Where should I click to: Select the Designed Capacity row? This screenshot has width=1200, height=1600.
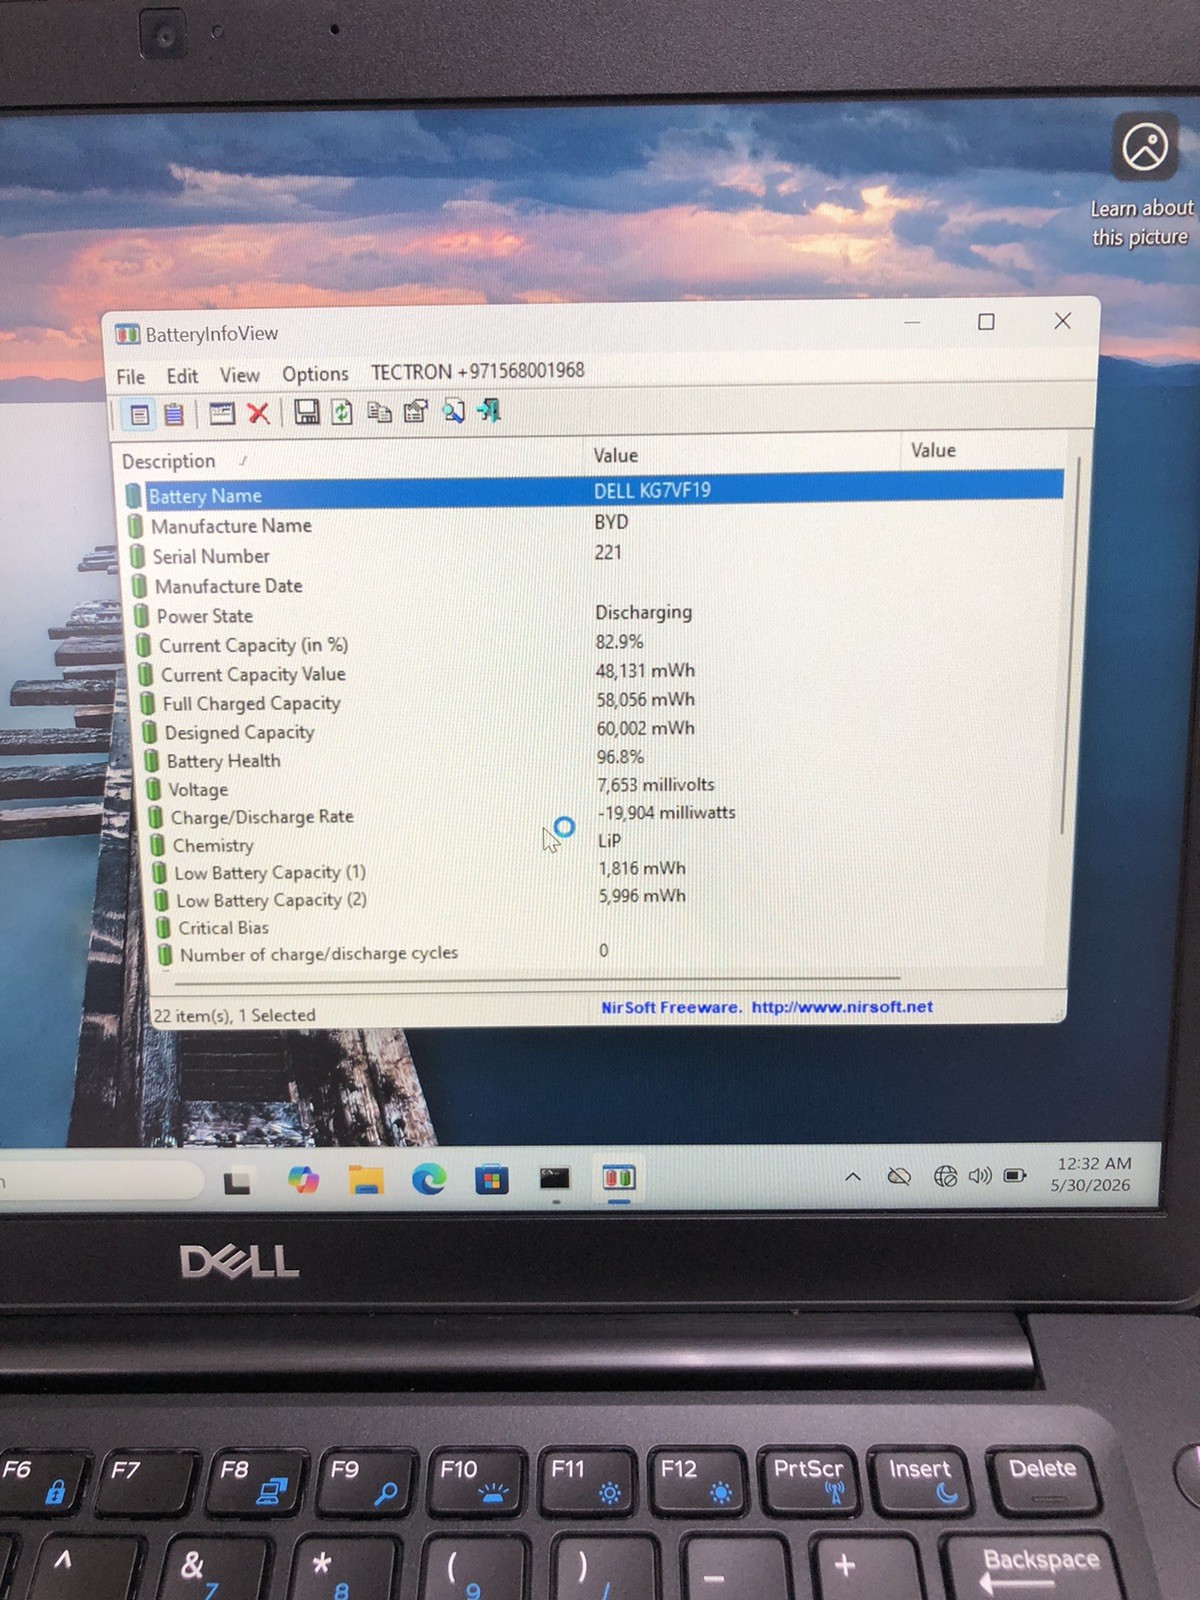pyautogui.click(x=594, y=730)
